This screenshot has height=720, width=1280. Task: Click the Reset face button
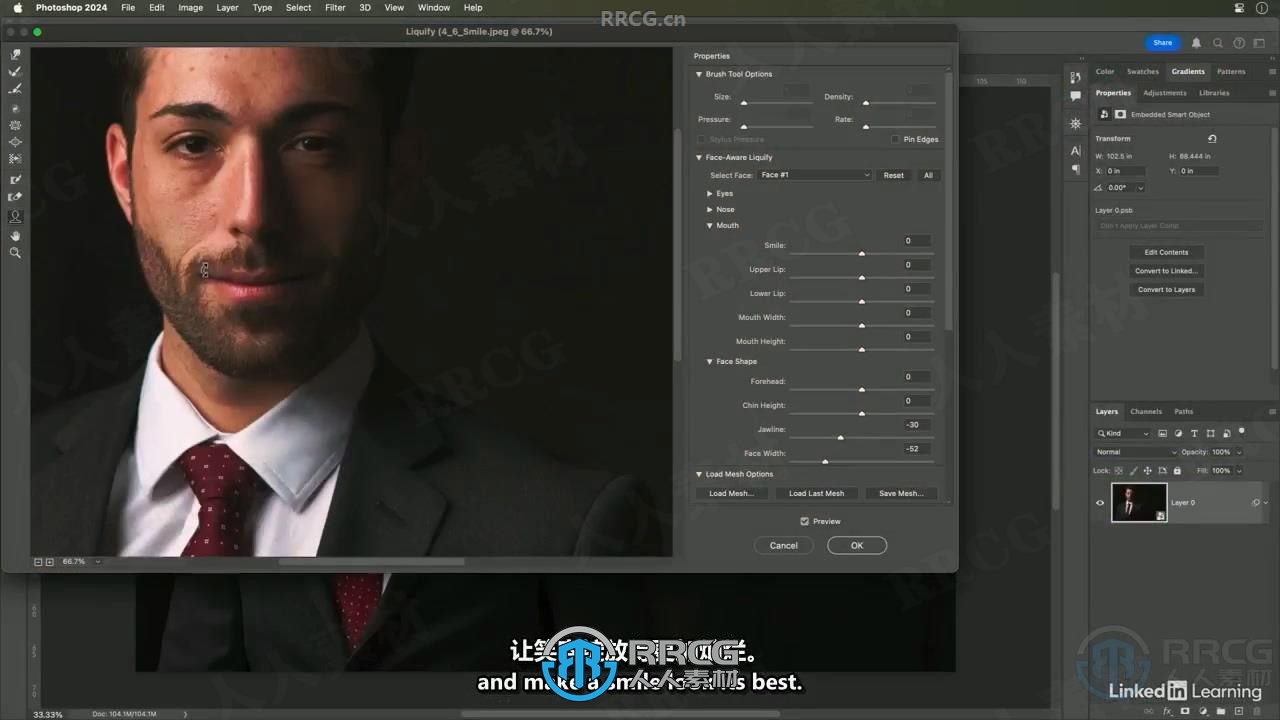(894, 175)
